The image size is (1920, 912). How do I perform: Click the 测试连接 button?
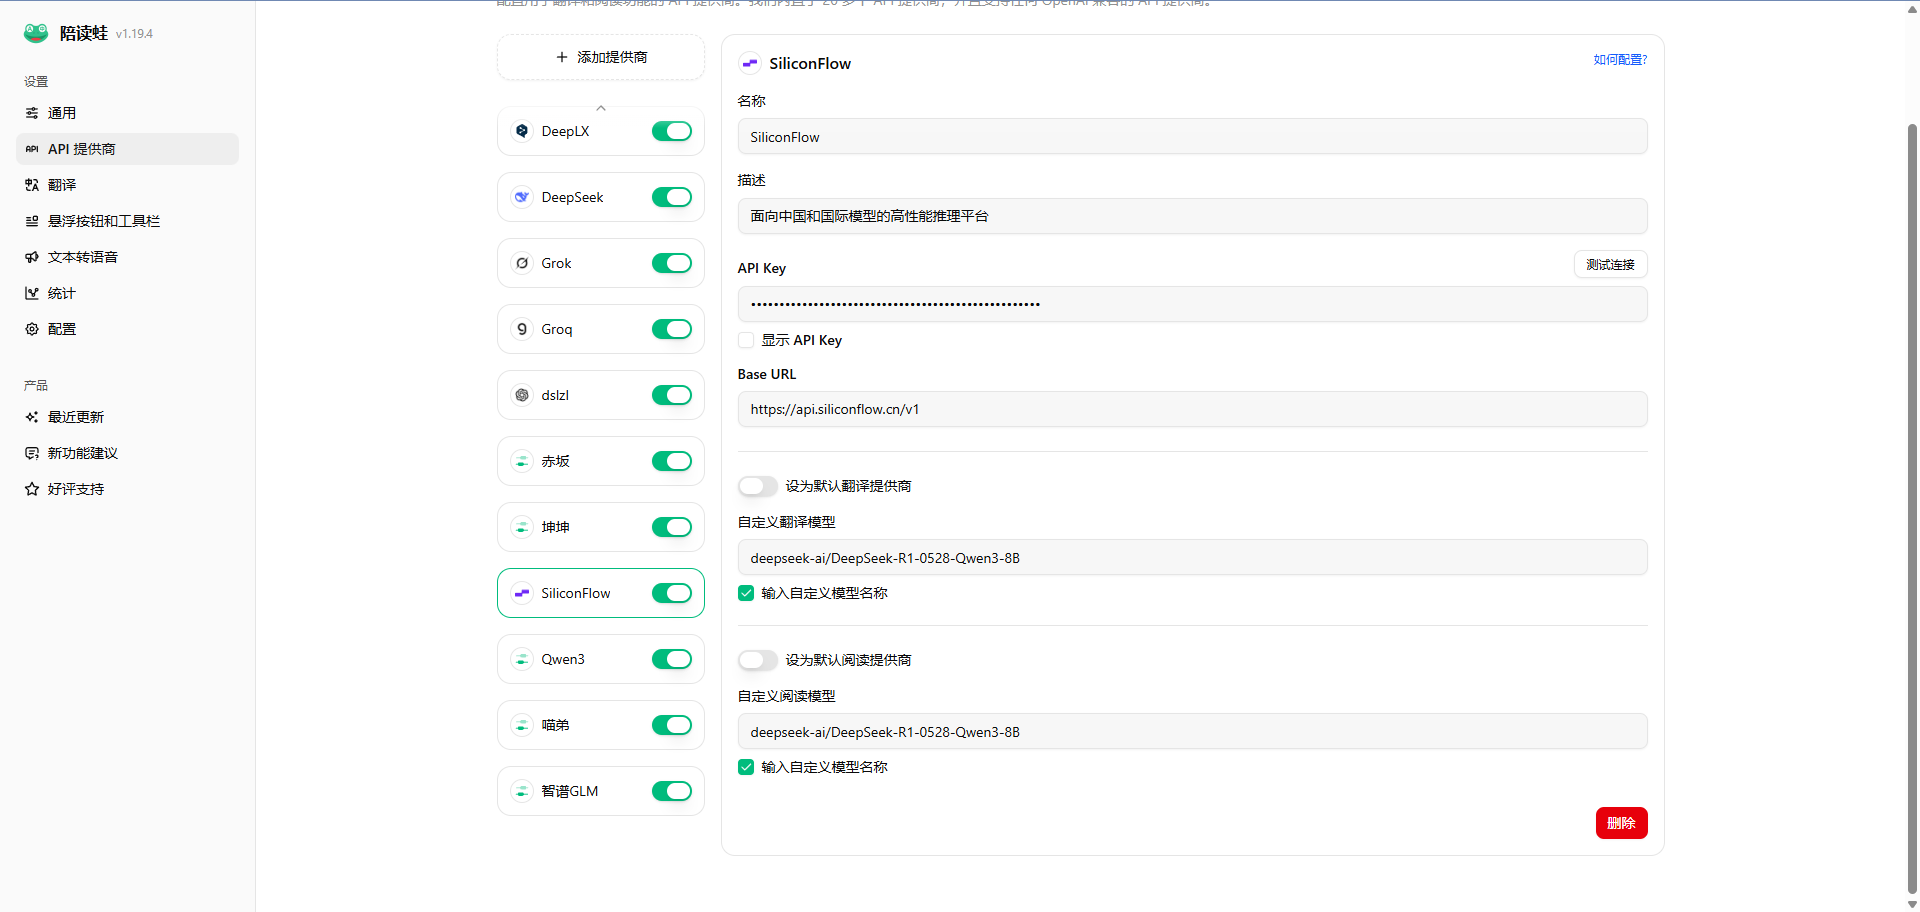point(1610,265)
